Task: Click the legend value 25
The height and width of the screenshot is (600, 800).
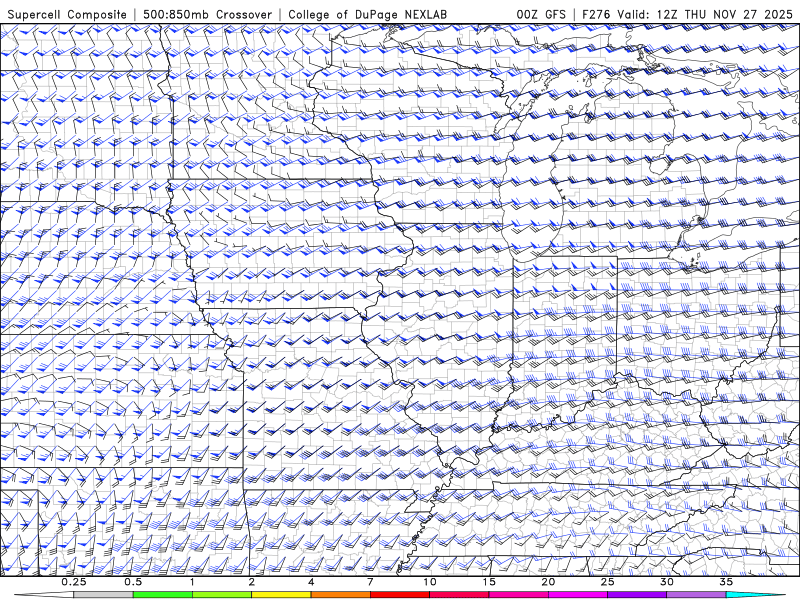Action: click(x=607, y=582)
